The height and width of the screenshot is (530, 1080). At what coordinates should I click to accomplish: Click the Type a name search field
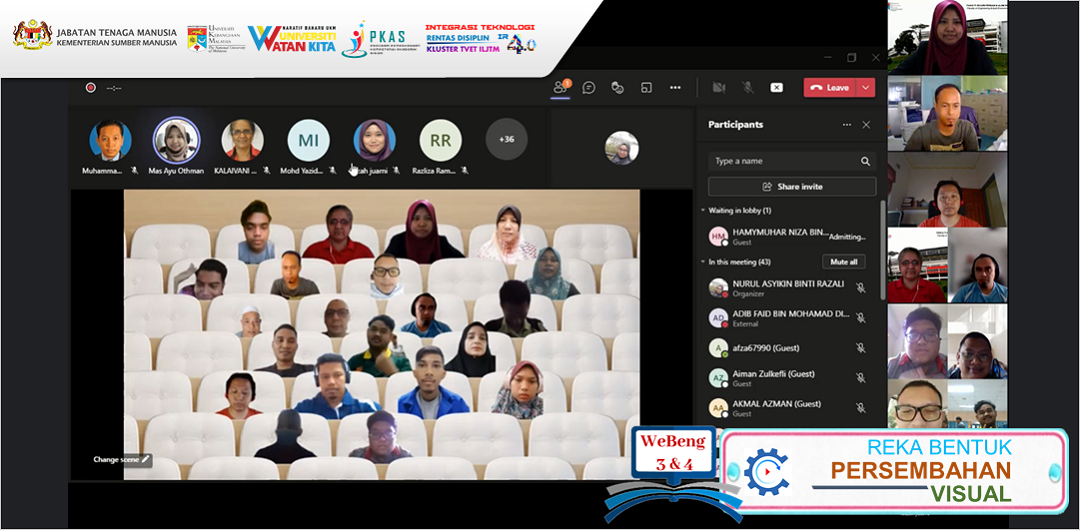(x=780, y=161)
